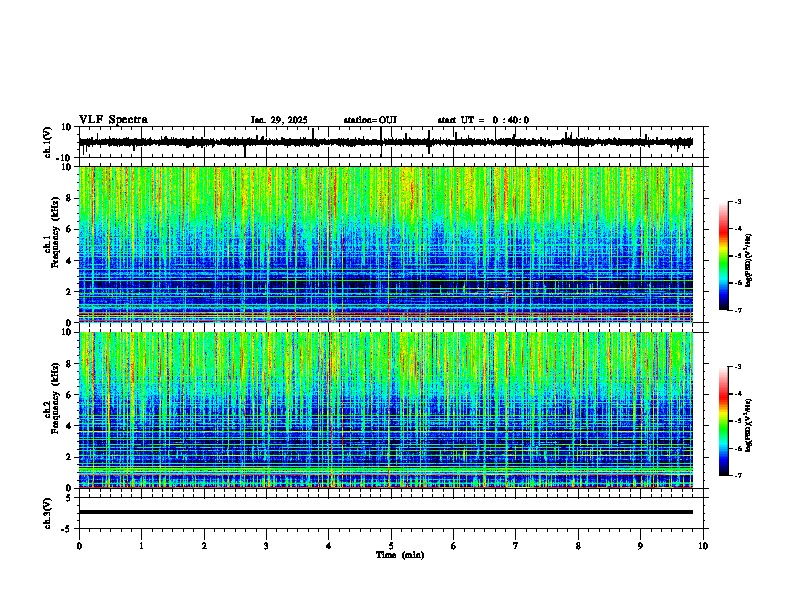Click the "4" kHz tick of ch.2 spectrogram
The width and height of the screenshot is (792, 612).
click(69, 426)
